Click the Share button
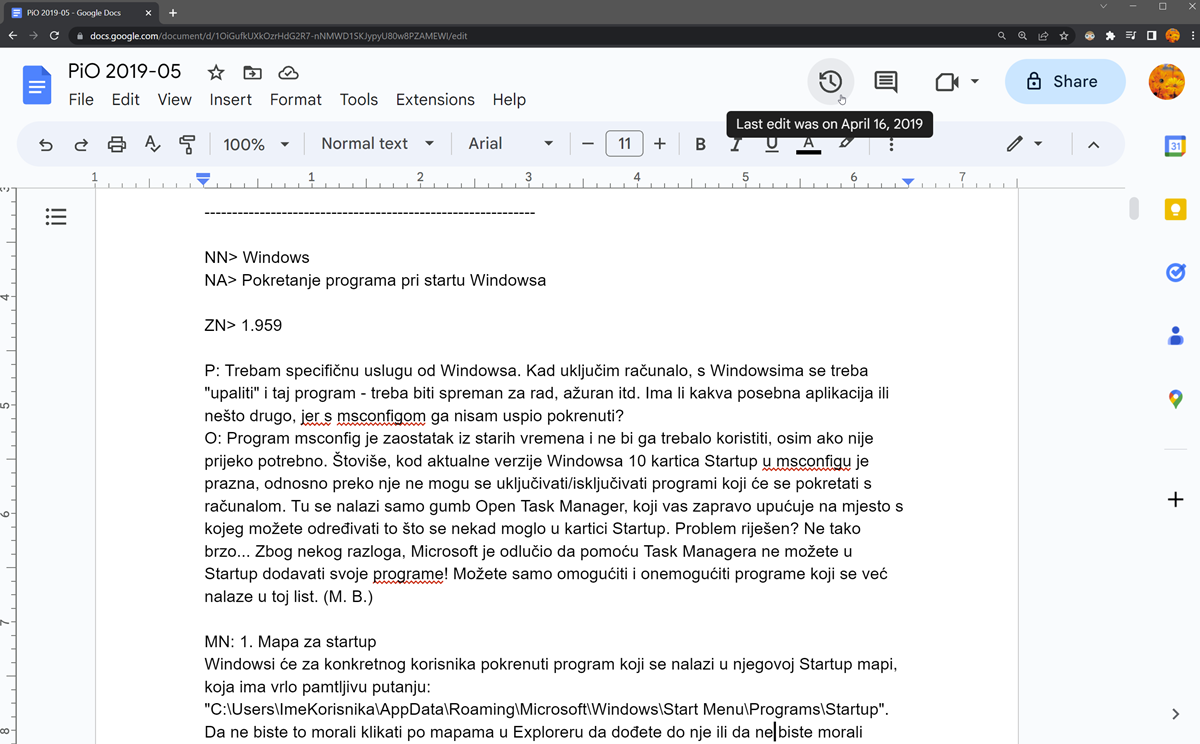1200x744 pixels. (1065, 82)
